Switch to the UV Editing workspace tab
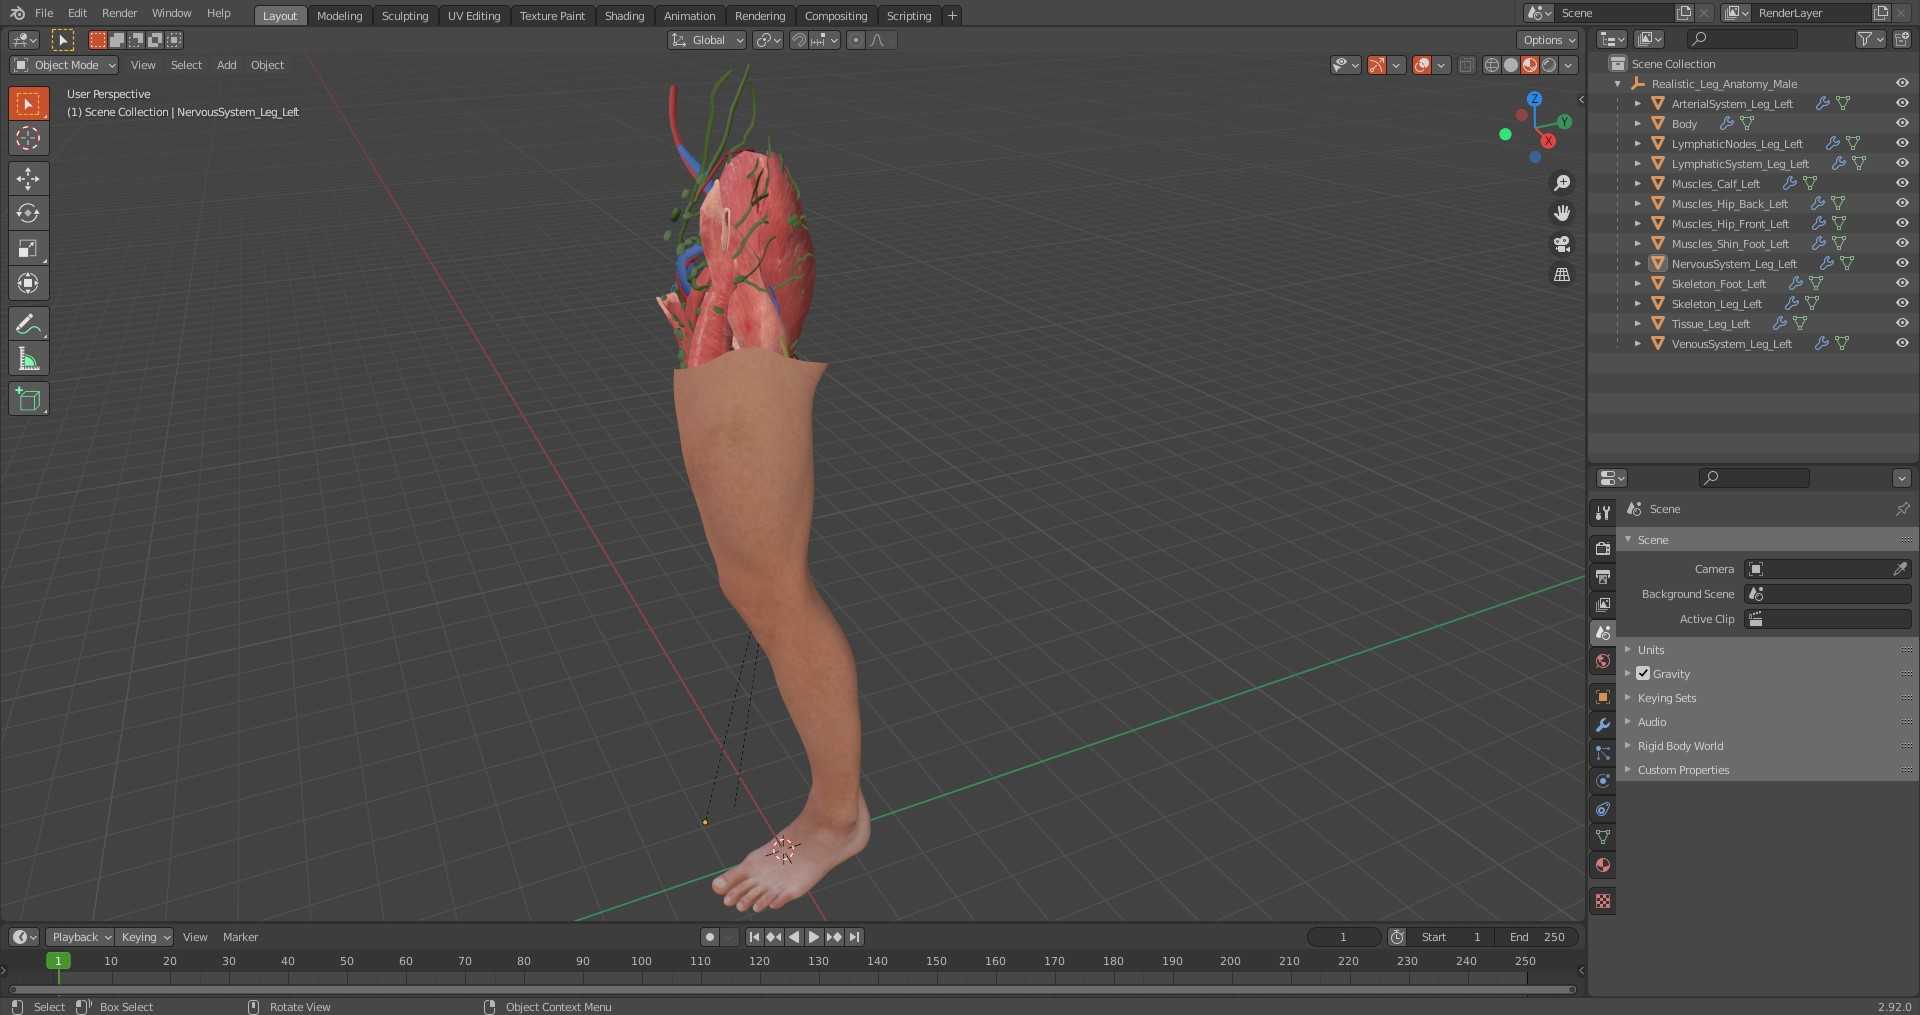Image resolution: width=1920 pixels, height=1015 pixels. [474, 16]
